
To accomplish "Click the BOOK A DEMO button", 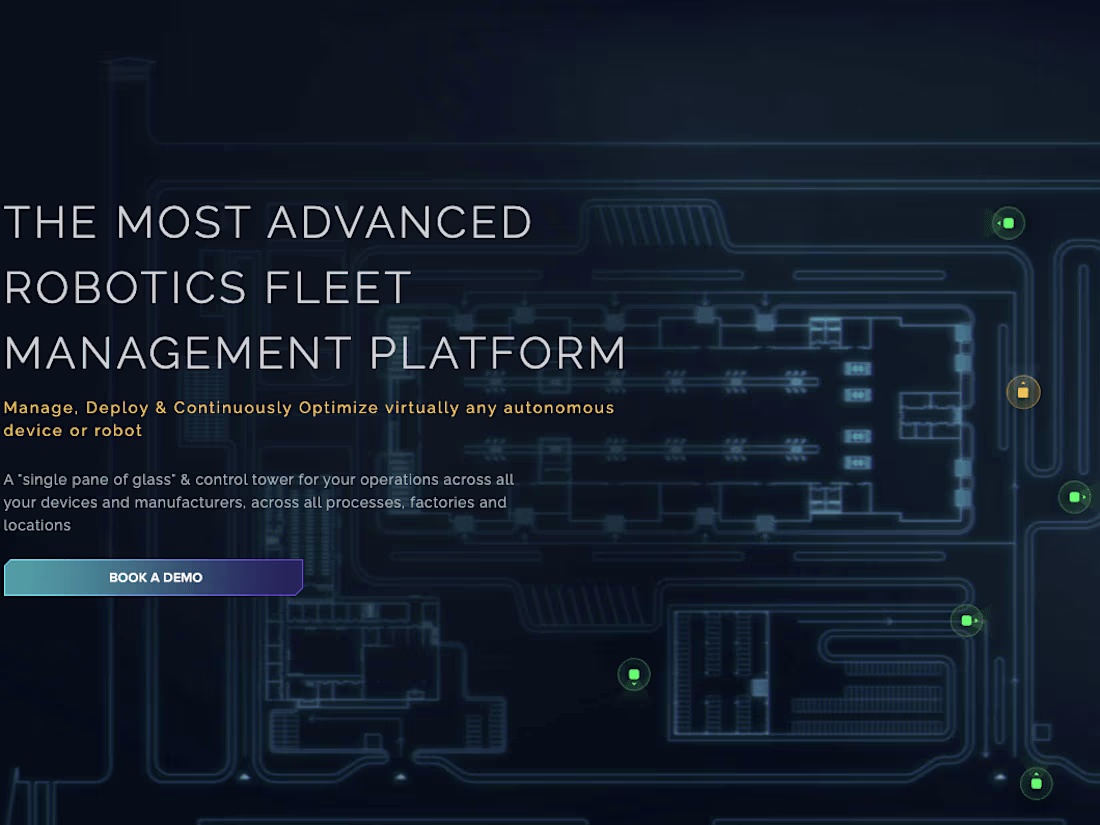I will (153, 577).
